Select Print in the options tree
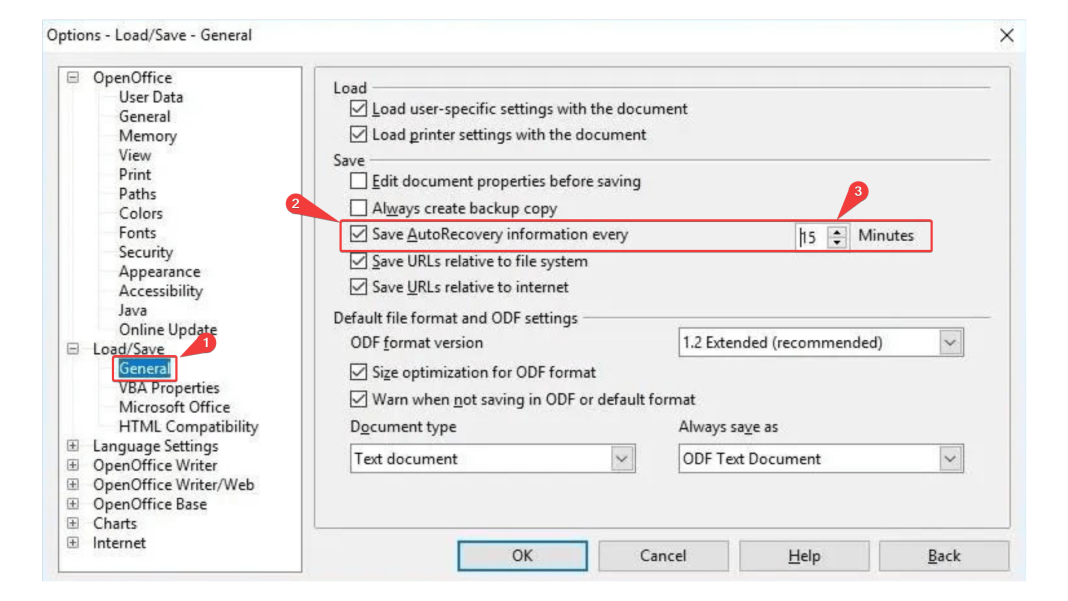1068x601 pixels. pyautogui.click(x=135, y=174)
